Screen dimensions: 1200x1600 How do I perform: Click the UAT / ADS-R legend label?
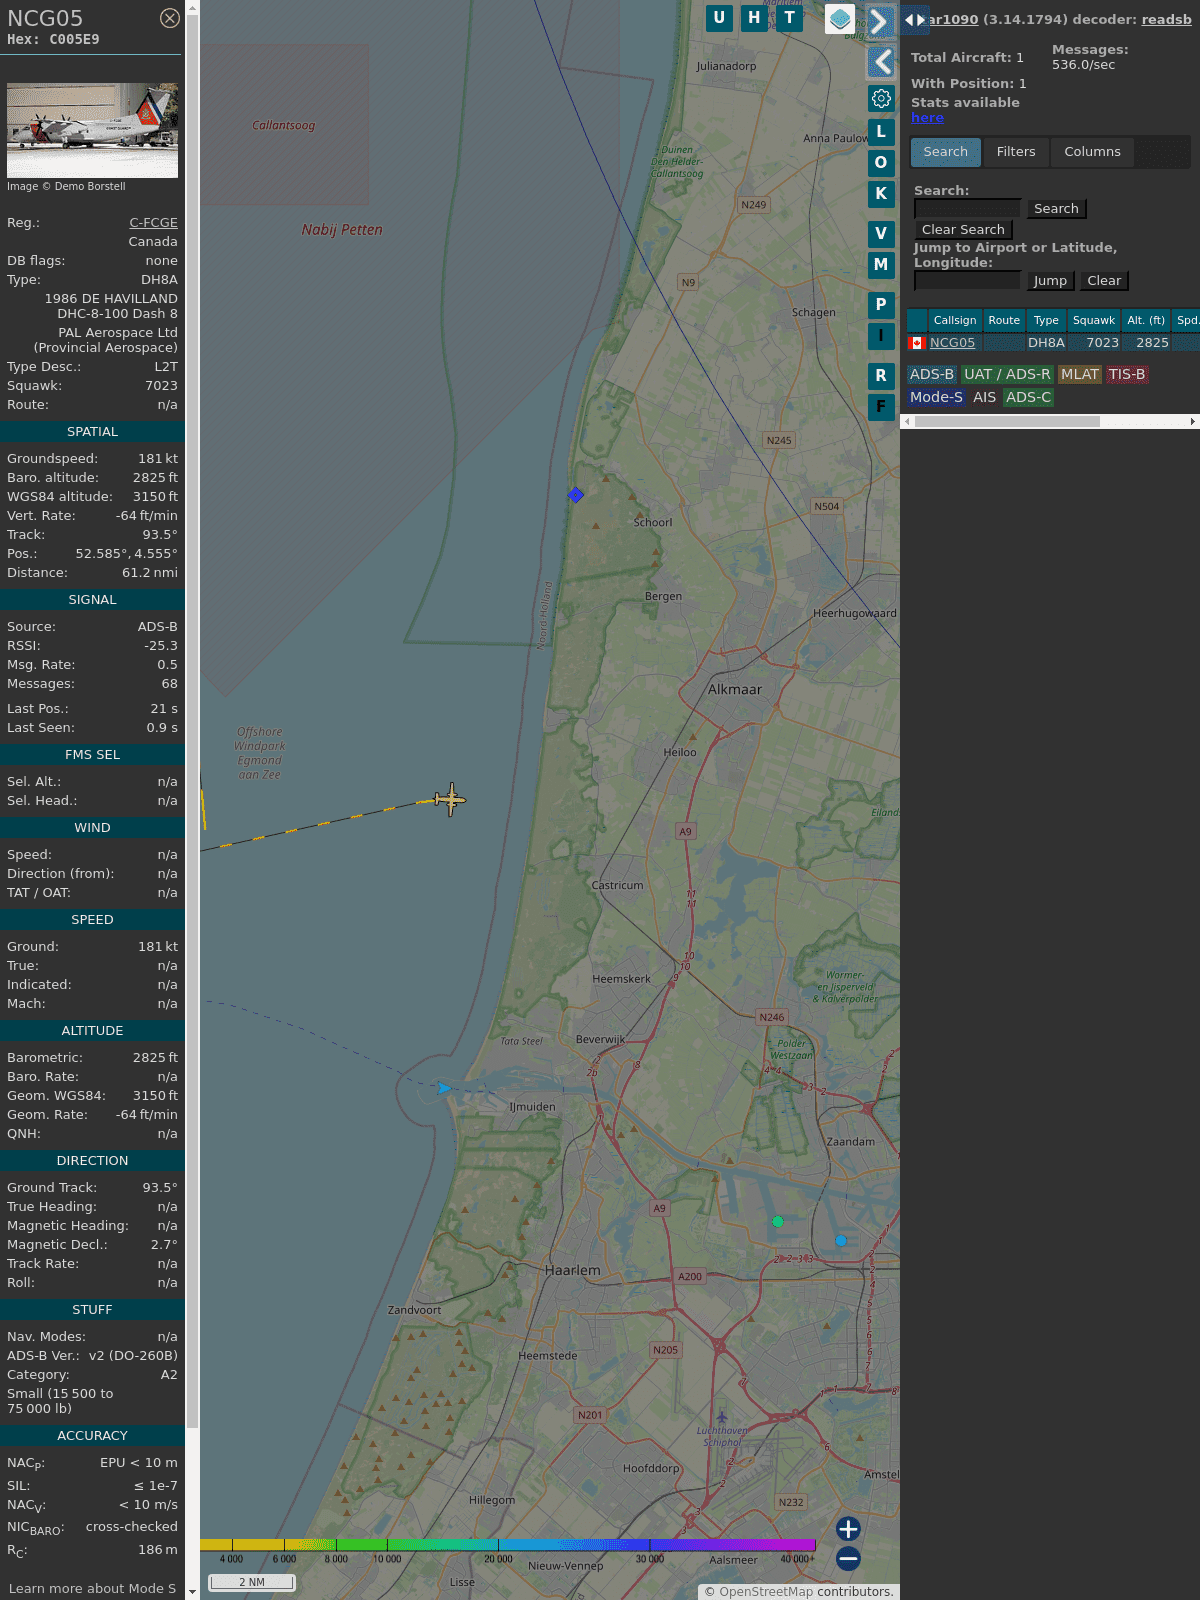pyautogui.click(x=1007, y=374)
